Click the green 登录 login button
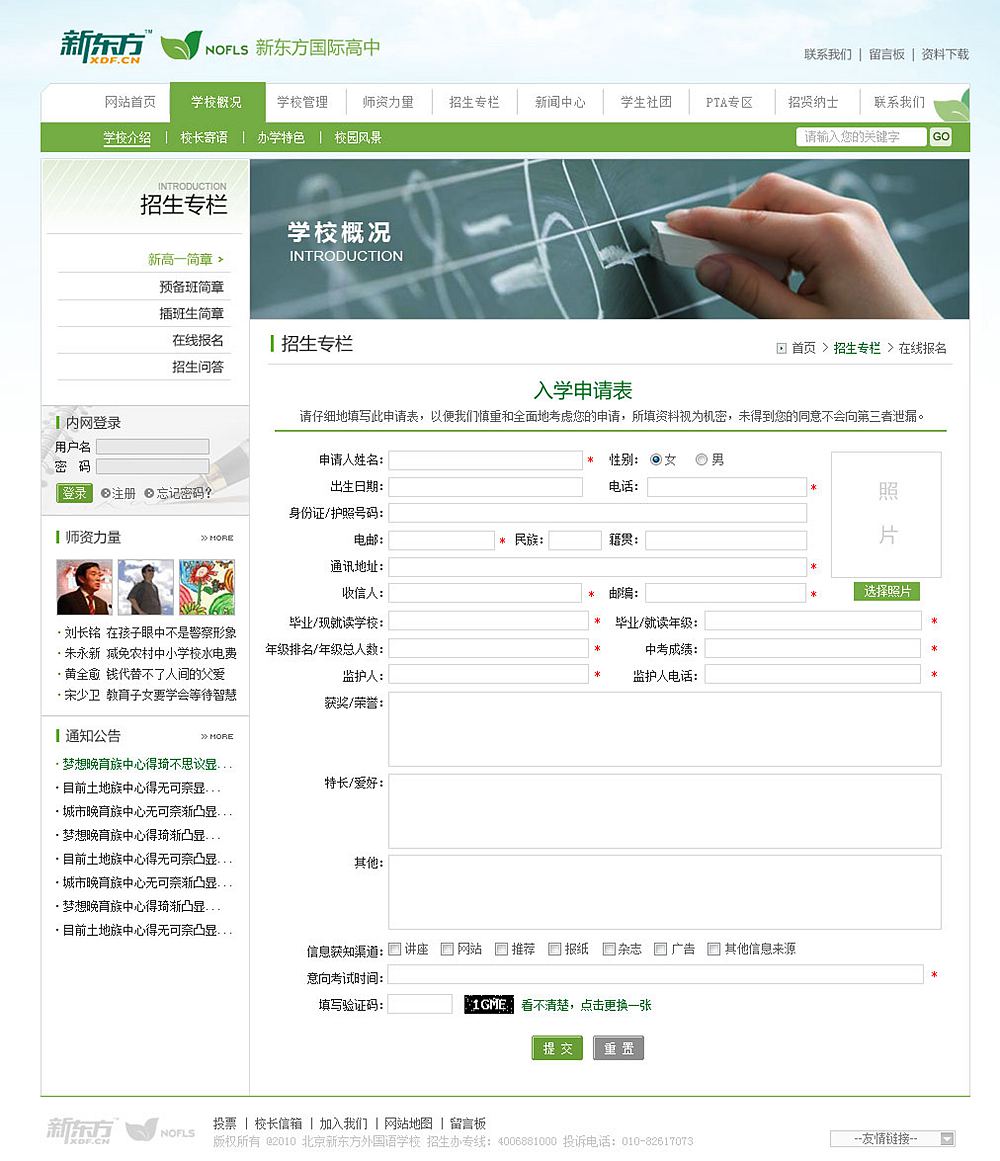 pos(74,494)
